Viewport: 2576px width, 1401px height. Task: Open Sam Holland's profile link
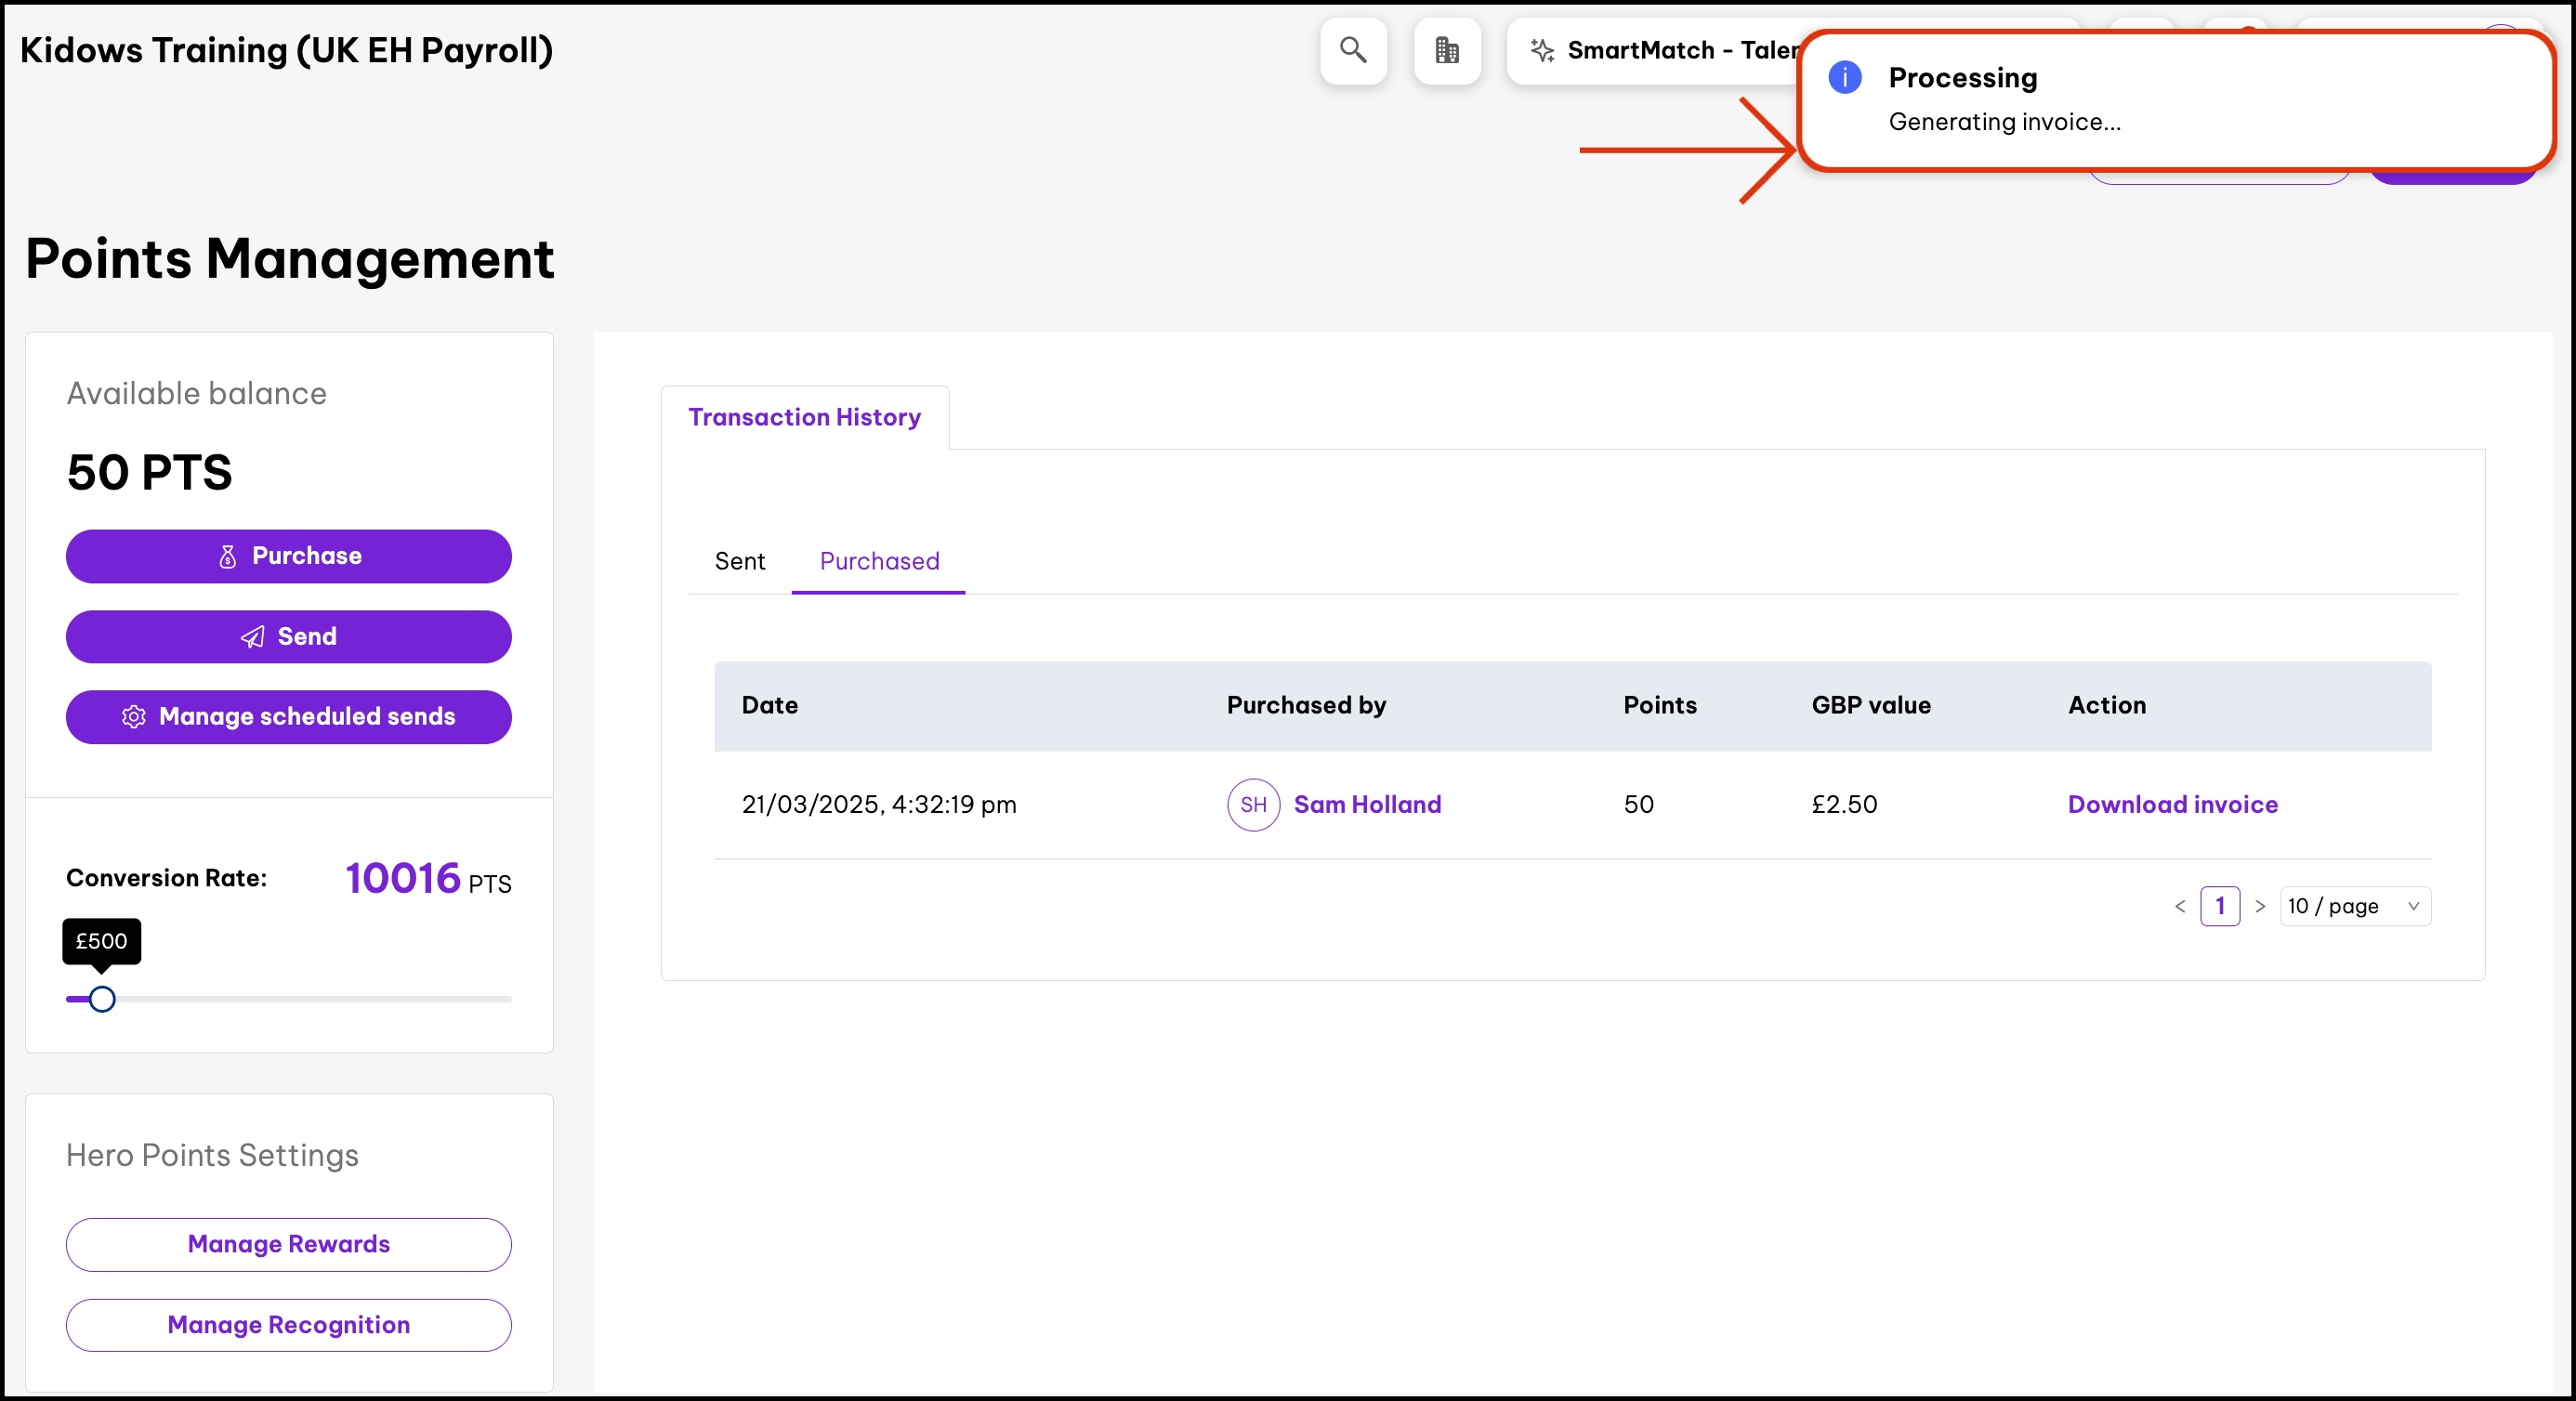[1367, 804]
